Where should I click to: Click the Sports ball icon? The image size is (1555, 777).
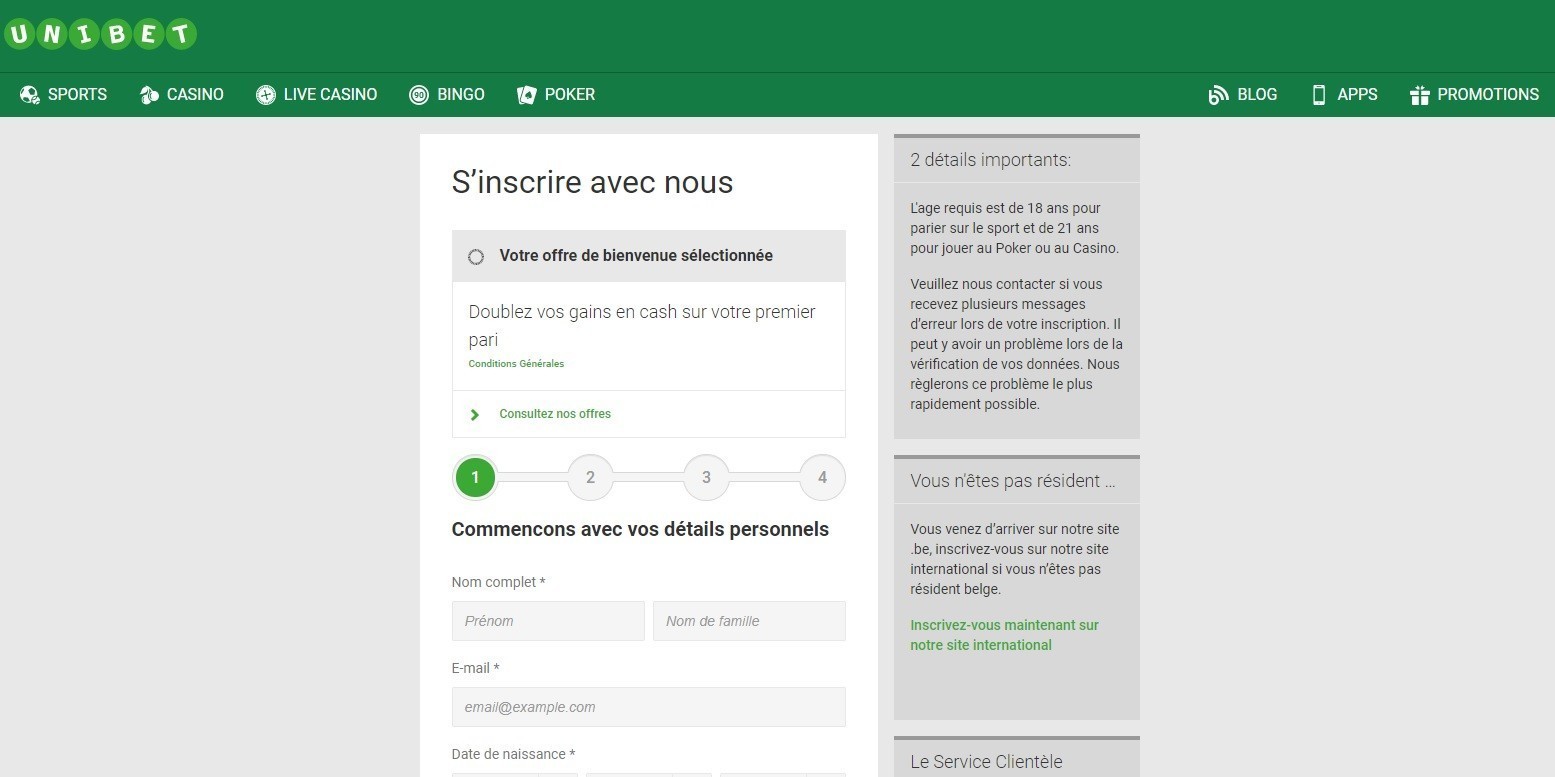coord(29,95)
